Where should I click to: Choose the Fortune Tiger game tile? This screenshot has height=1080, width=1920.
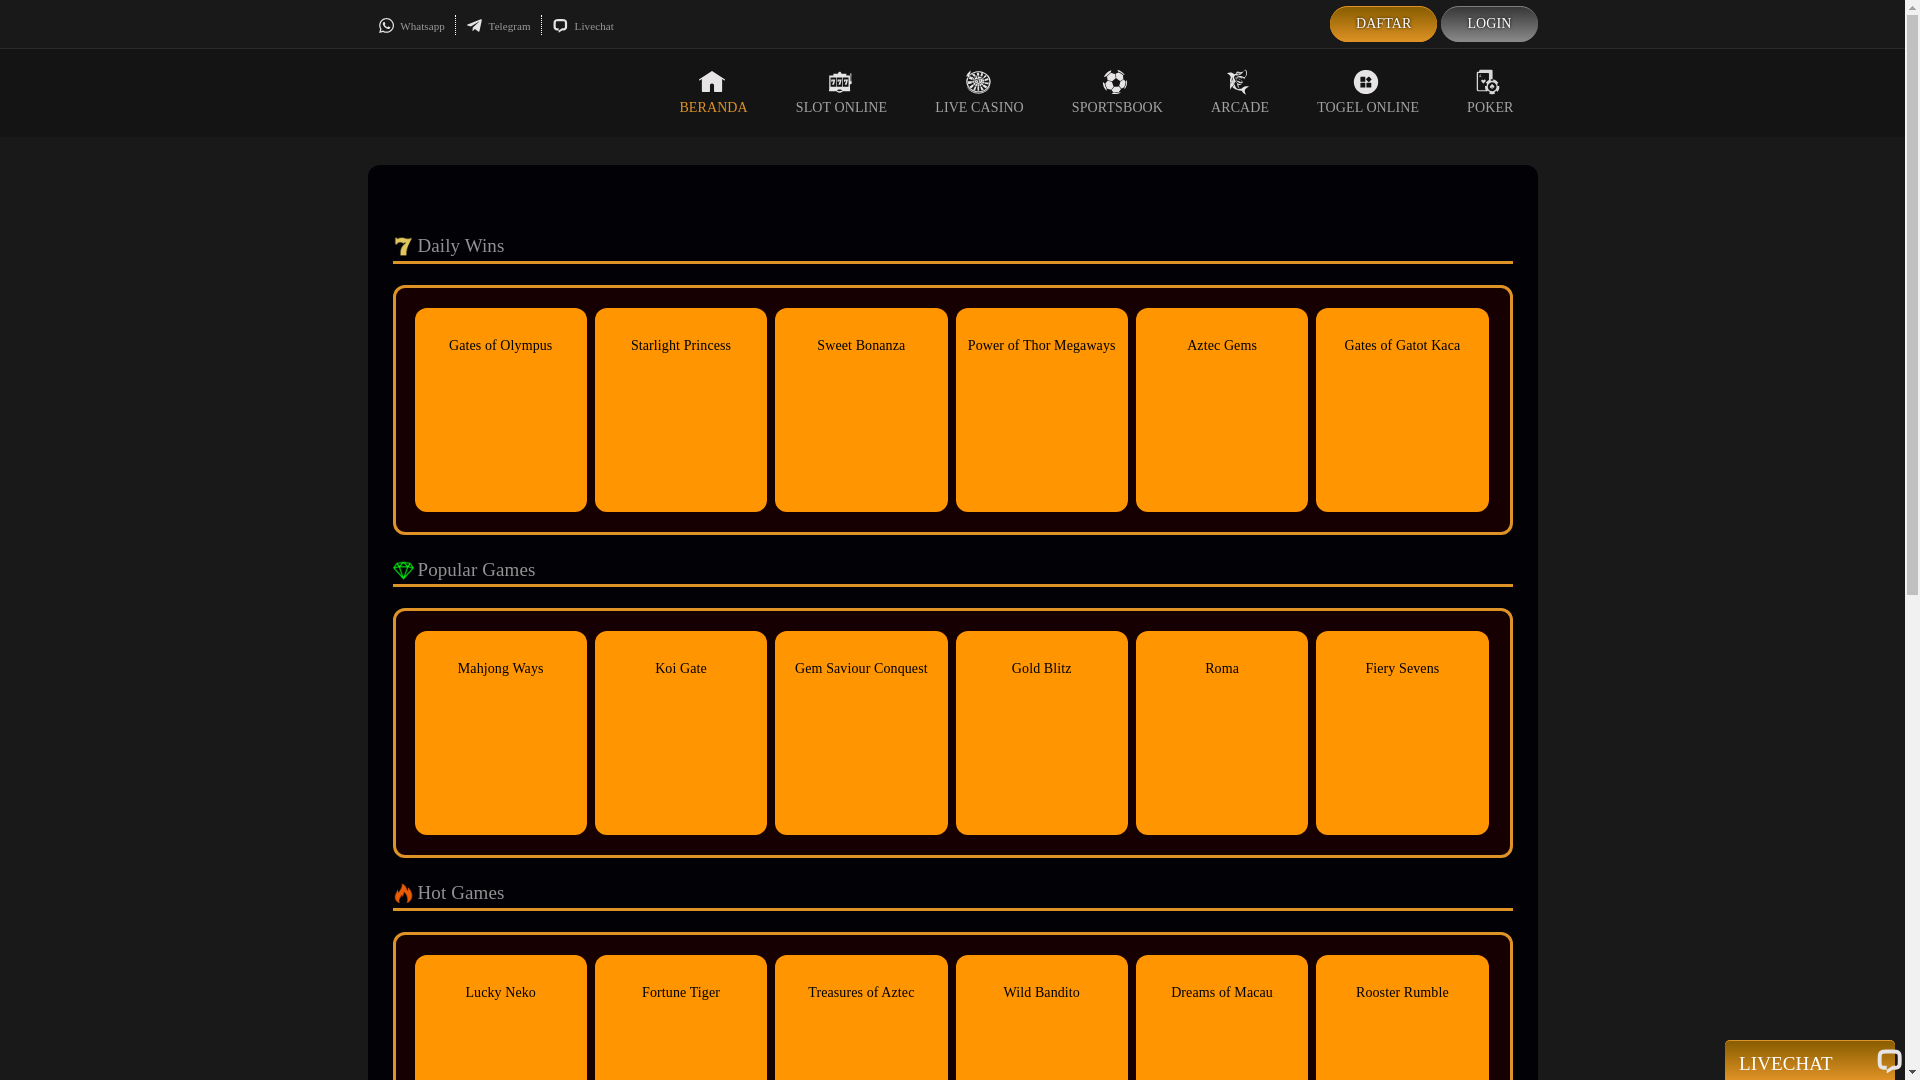pos(681,1017)
